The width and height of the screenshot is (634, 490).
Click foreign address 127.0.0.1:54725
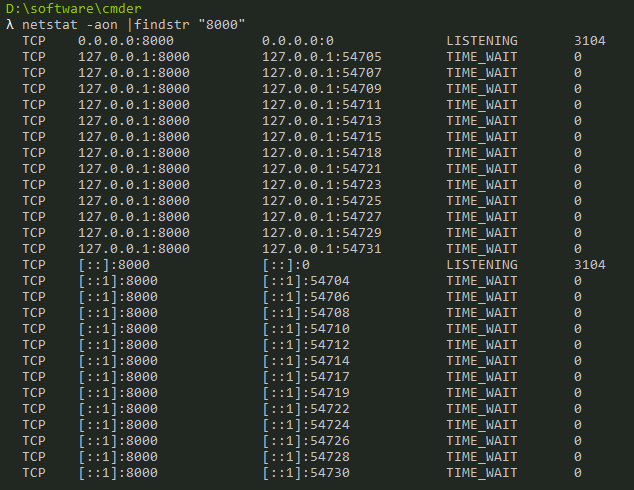322,201
